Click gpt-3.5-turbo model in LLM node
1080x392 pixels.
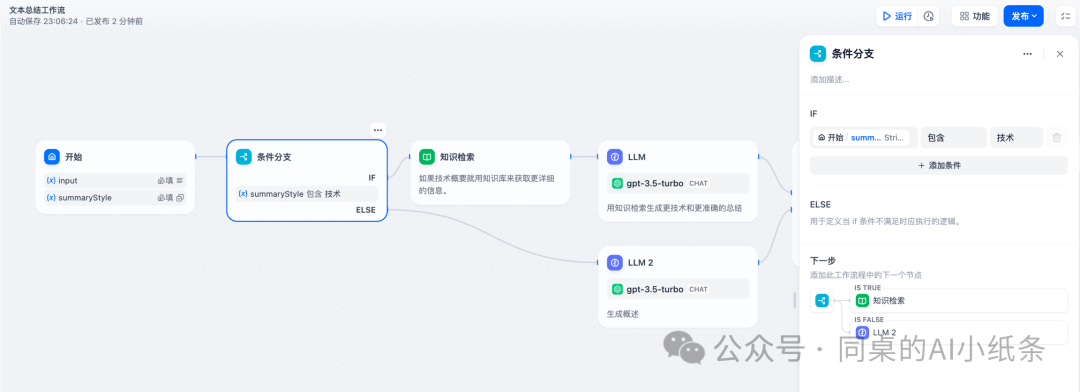[654, 183]
